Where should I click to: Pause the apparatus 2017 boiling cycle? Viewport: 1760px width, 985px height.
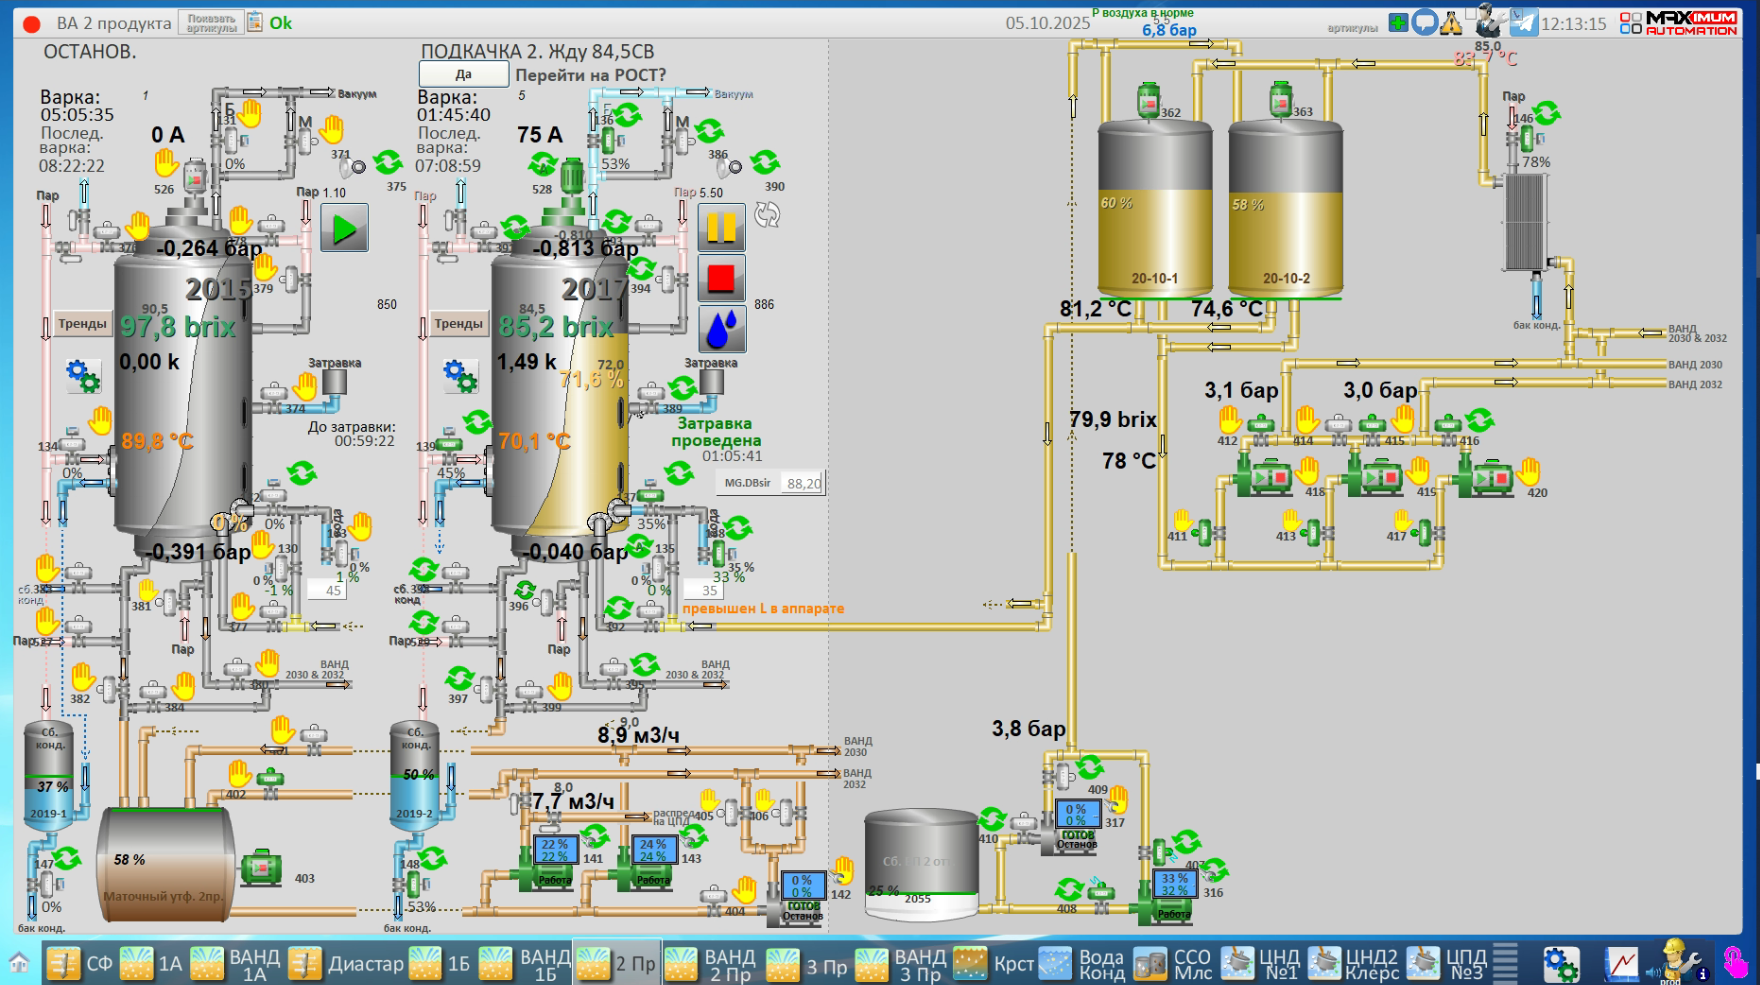click(x=721, y=227)
